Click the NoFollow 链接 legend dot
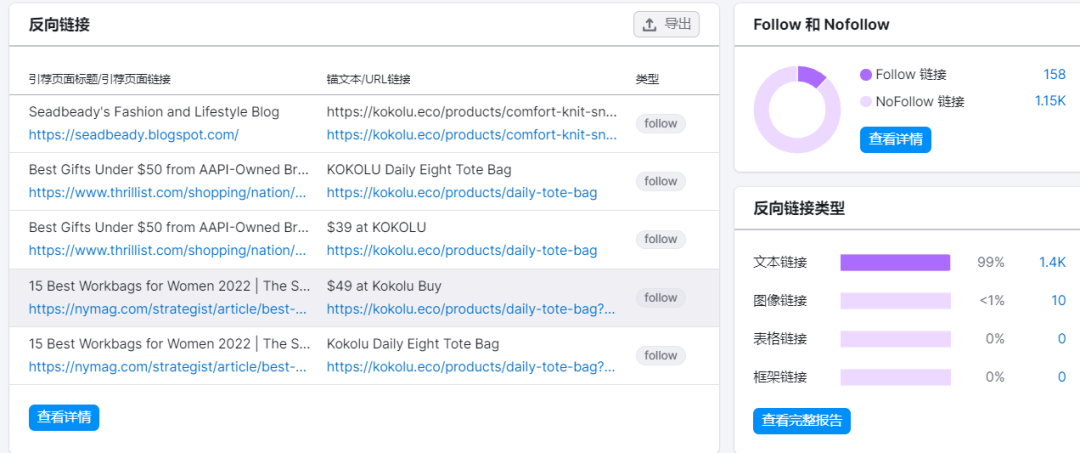The height and width of the screenshot is (453, 1080). click(865, 101)
